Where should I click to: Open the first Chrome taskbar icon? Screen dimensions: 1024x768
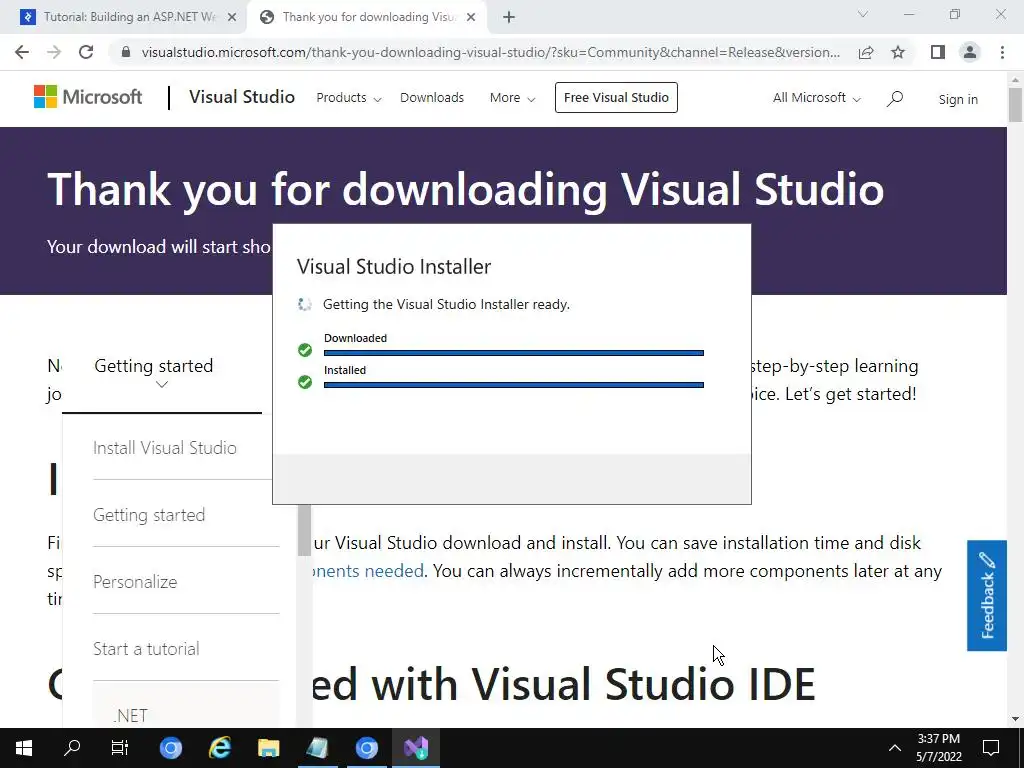coord(171,748)
